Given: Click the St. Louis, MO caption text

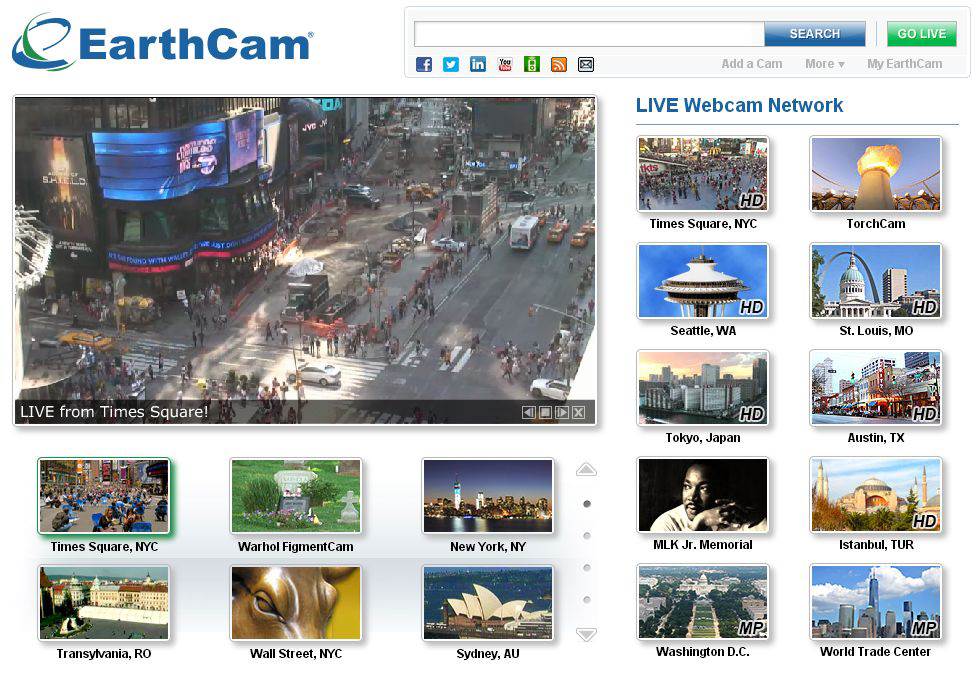Looking at the screenshot, I should pos(876,331).
